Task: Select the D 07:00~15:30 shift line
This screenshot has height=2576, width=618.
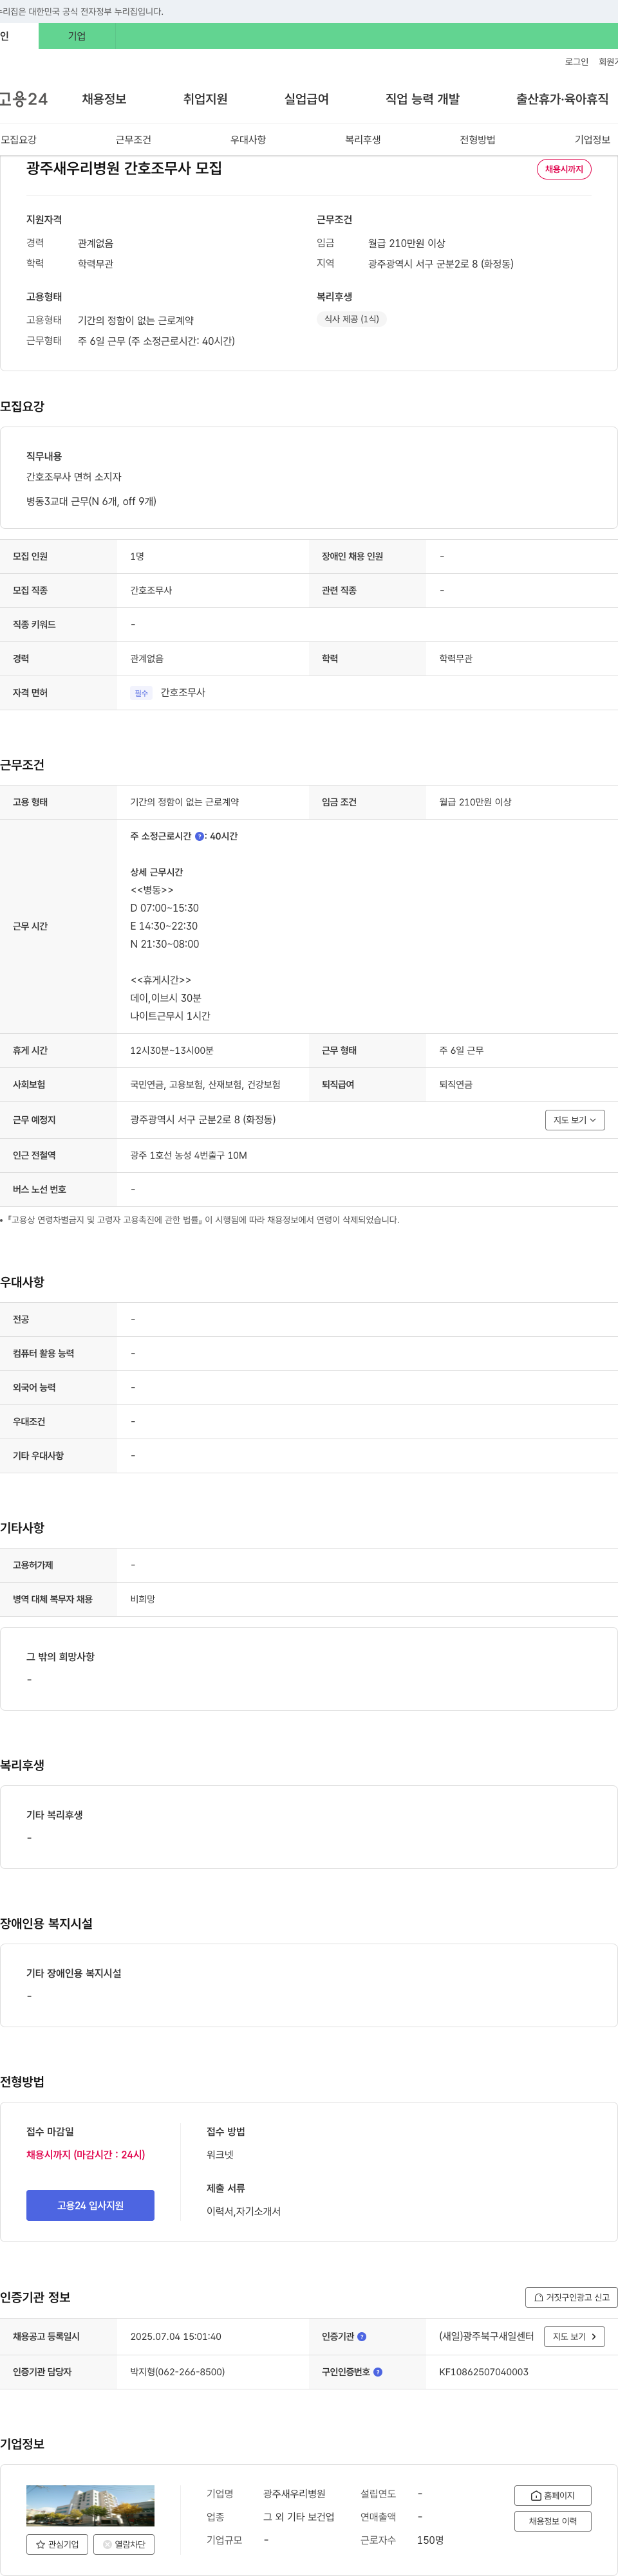Action: coord(164,908)
